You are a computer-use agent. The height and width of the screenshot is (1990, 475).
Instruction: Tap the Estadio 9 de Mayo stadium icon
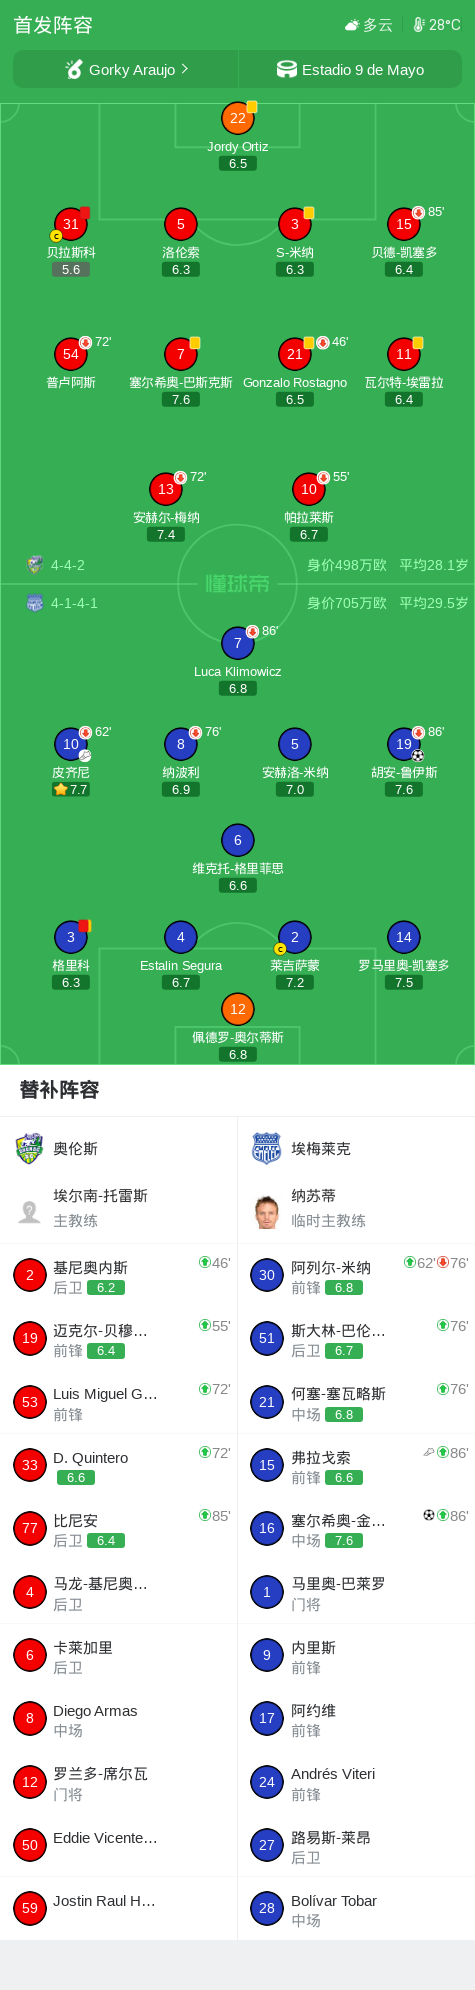coord(287,69)
